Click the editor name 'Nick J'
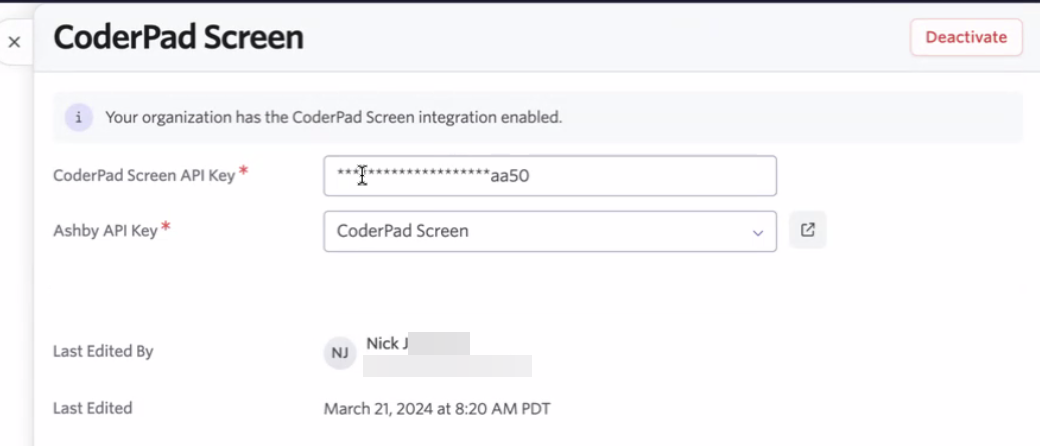Image resolution: width=1040 pixels, height=446 pixels. (387, 344)
